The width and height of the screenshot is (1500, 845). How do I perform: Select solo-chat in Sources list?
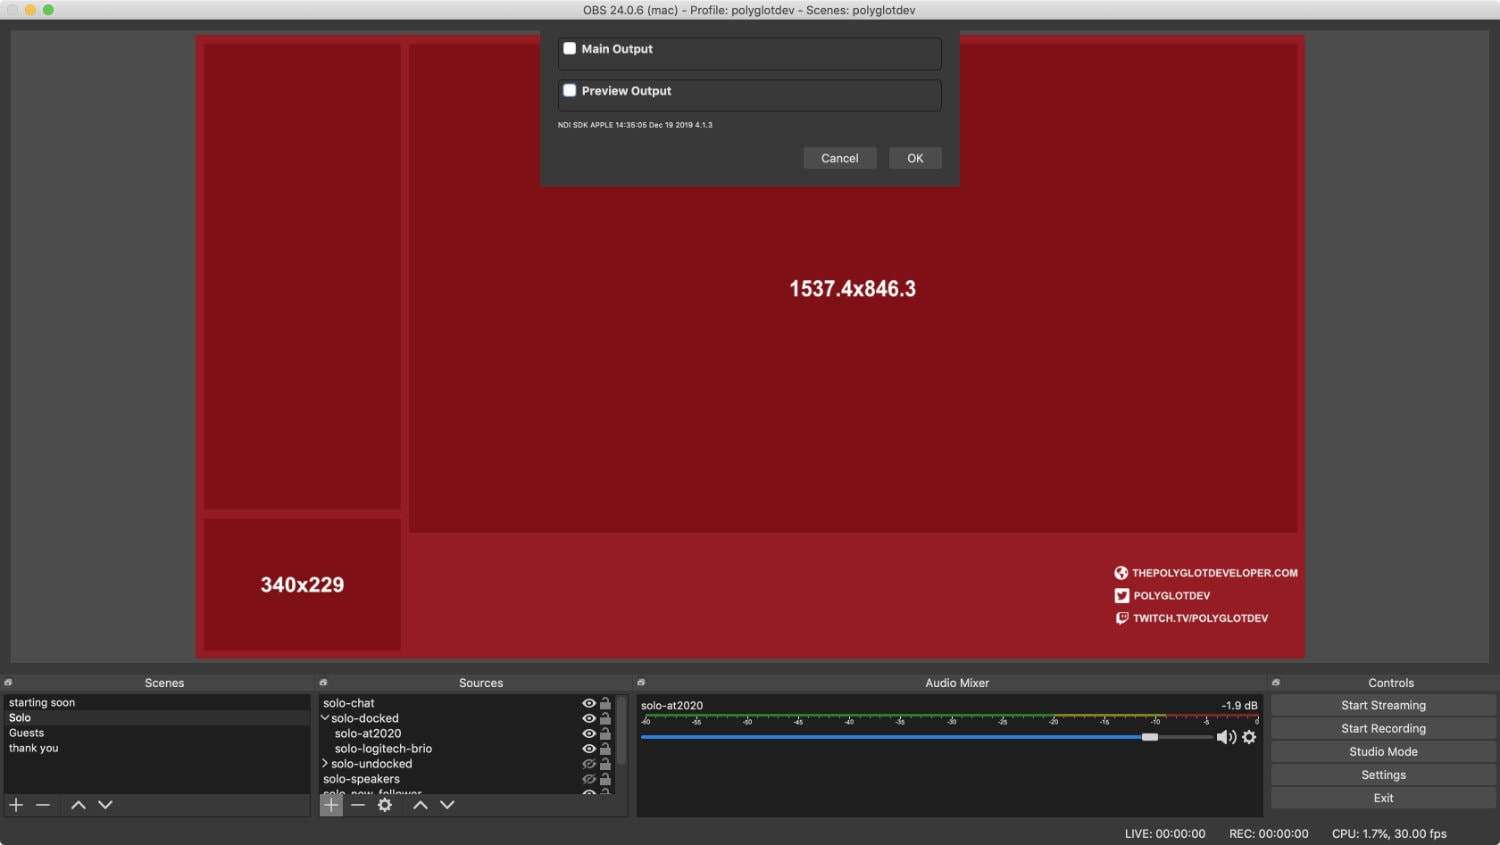pyautogui.click(x=349, y=703)
